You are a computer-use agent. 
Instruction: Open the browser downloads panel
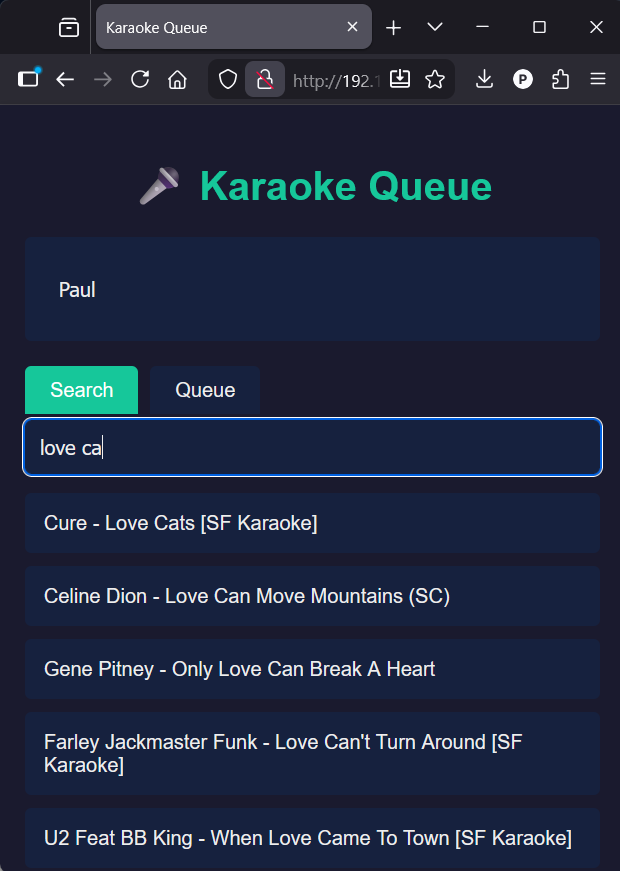[485, 80]
